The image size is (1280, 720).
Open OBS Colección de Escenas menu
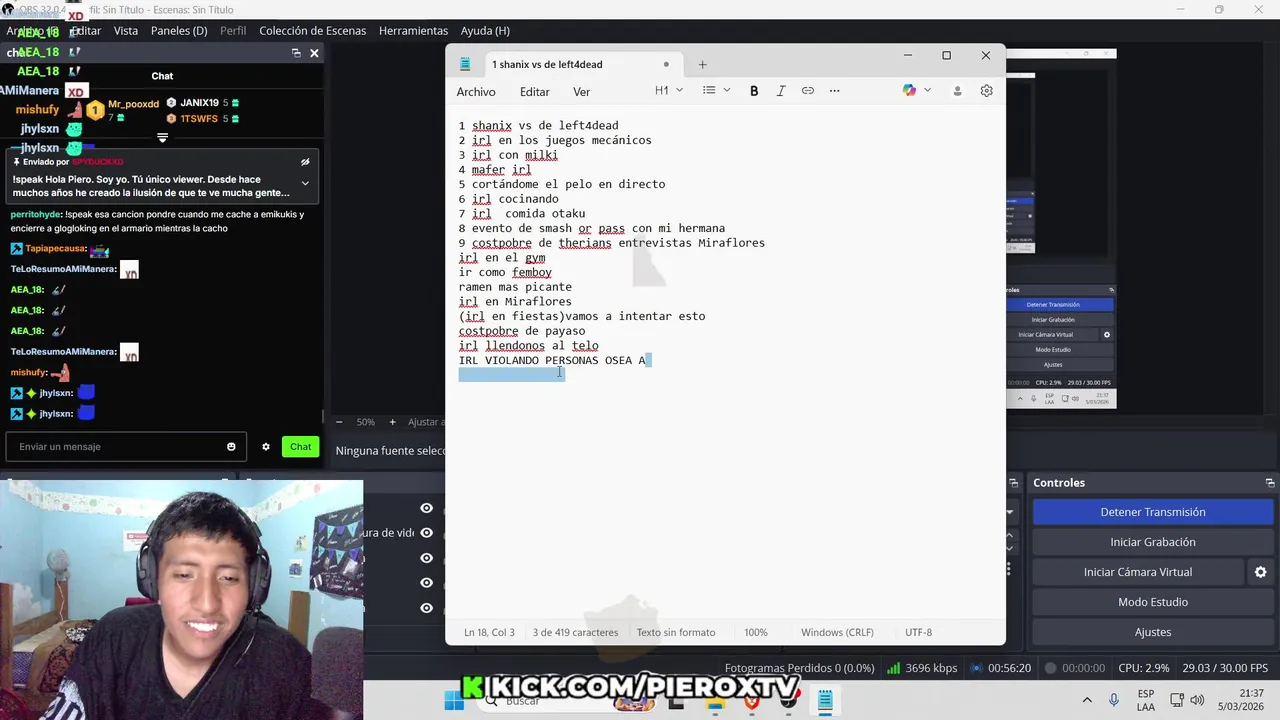point(313,31)
